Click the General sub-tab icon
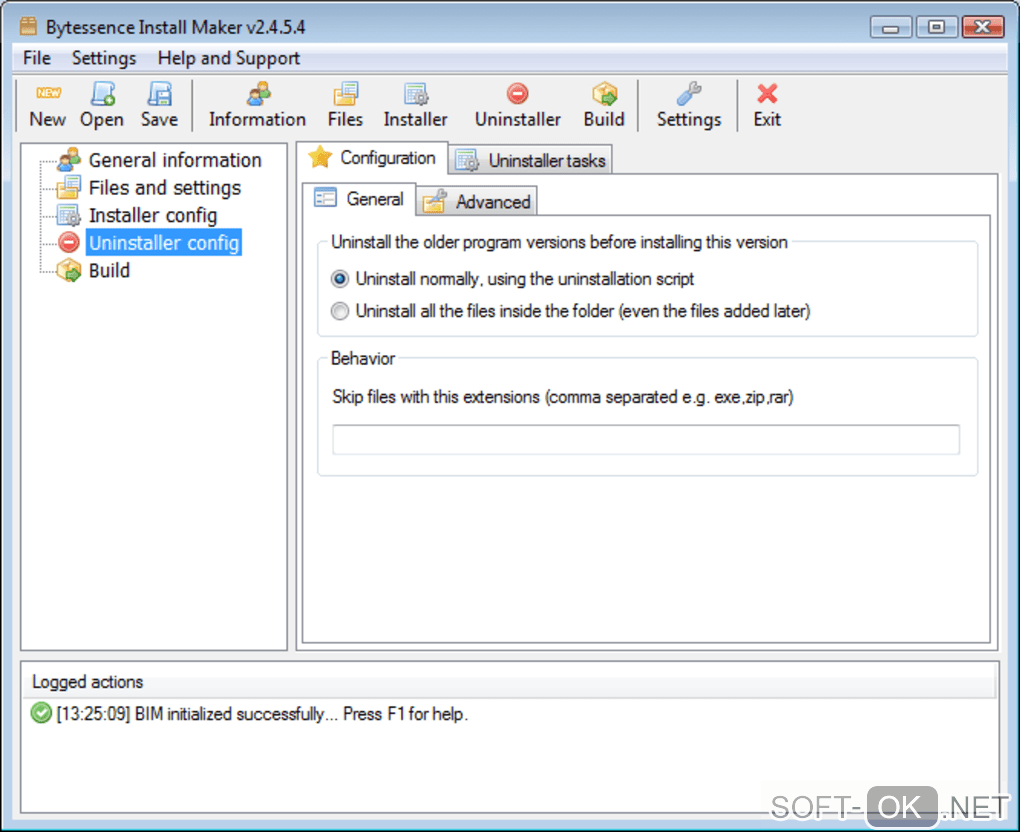Image resolution: width=1020 pixels, height=832 pixels. click(325, 198)
